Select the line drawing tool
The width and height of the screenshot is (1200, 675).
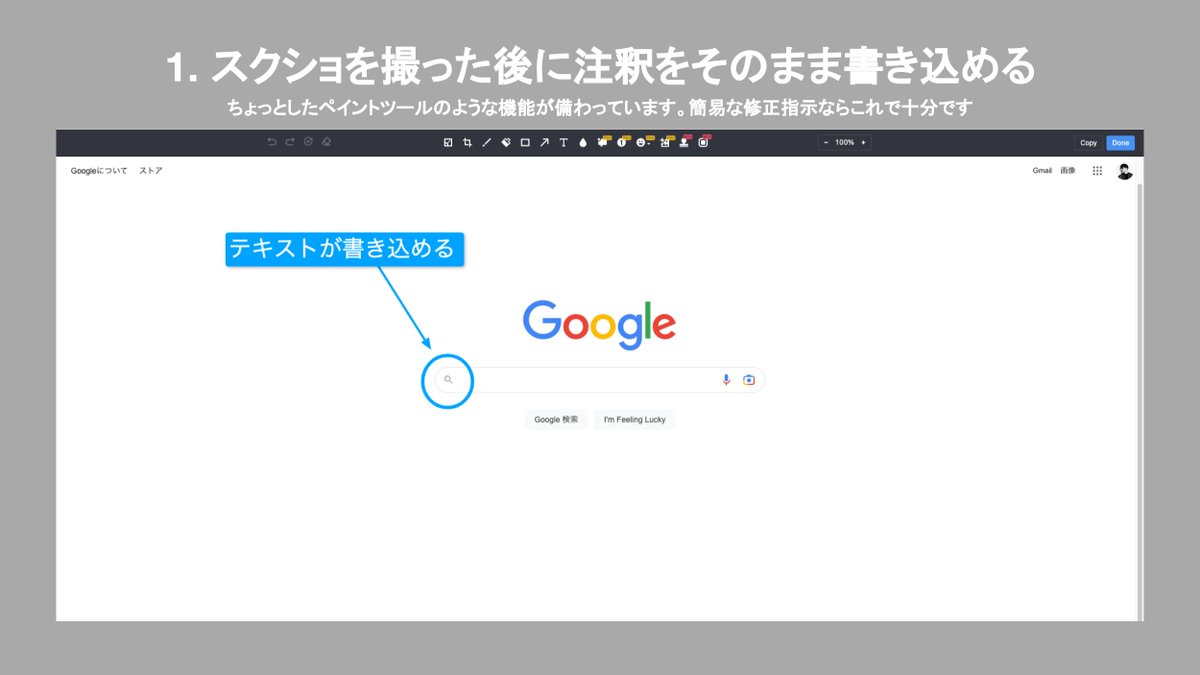click(x=487, y=142)
